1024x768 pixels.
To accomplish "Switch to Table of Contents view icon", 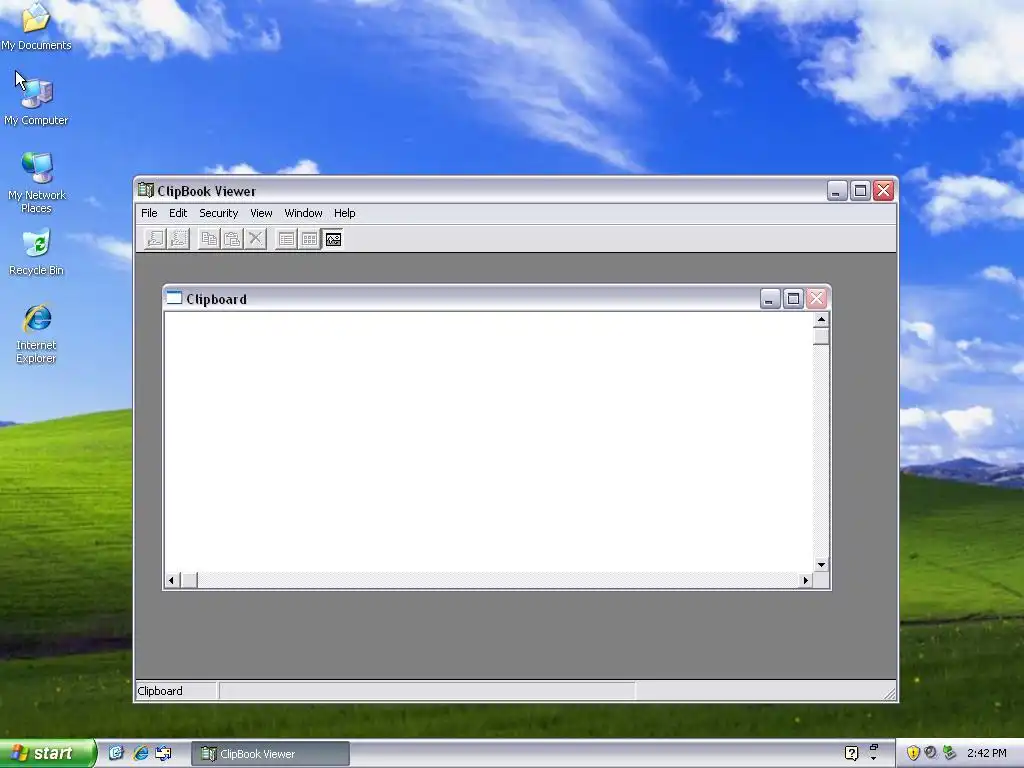I will point(286,239).
